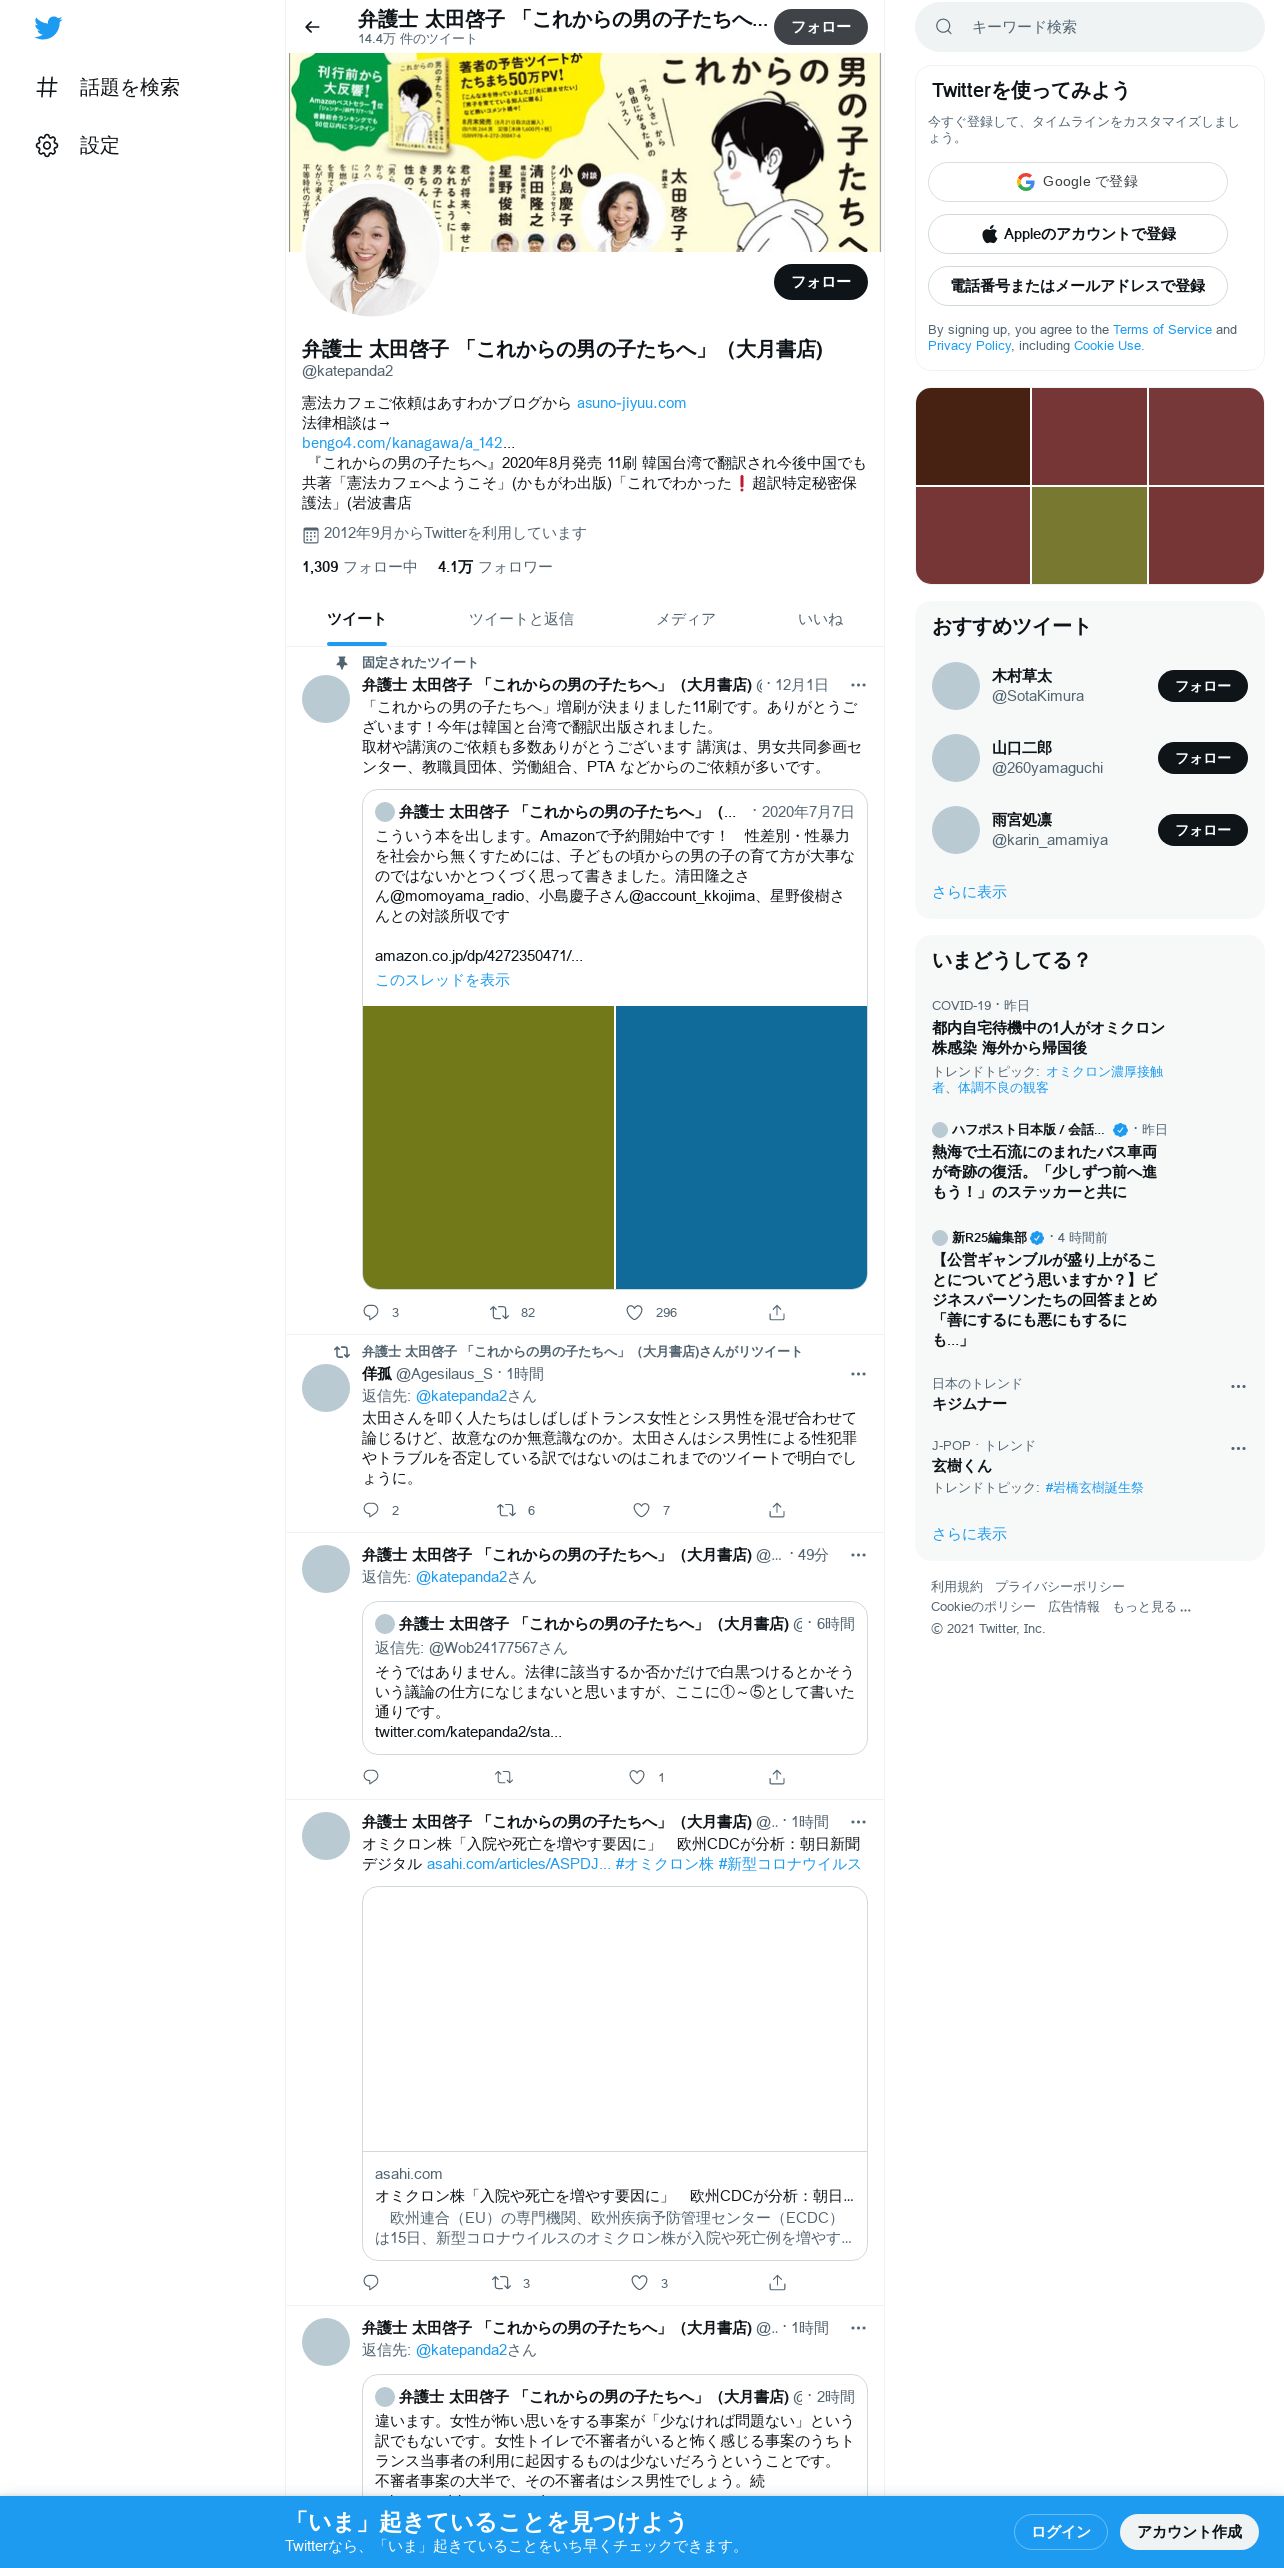Open the olive-green image in quoted tweet
The height and width of the screenshot is (2568, 1284).
pos(488,1147)
